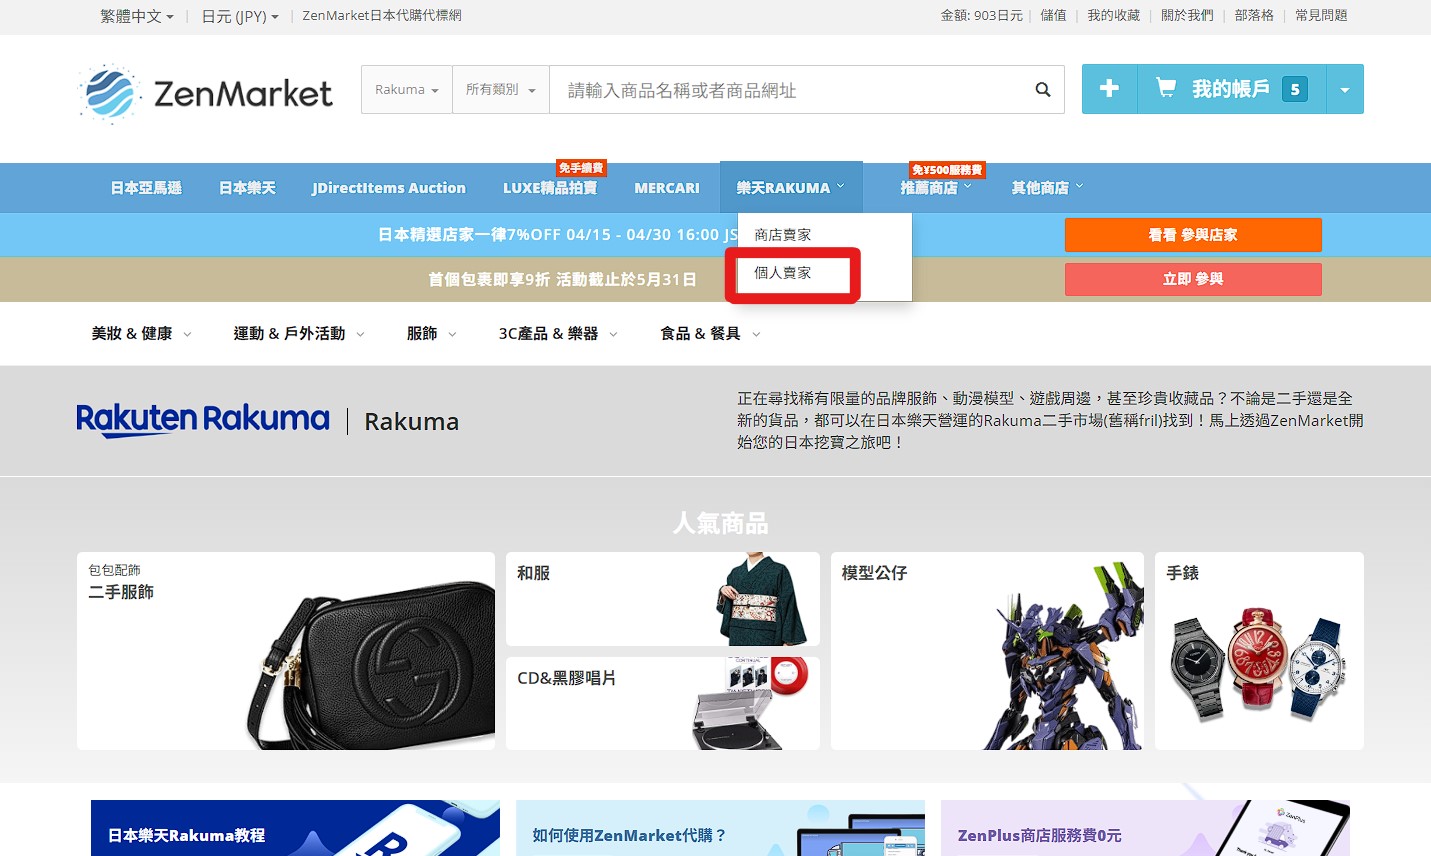
Task: Click the cart count badge showing 5
Action: pos(1295,89)
